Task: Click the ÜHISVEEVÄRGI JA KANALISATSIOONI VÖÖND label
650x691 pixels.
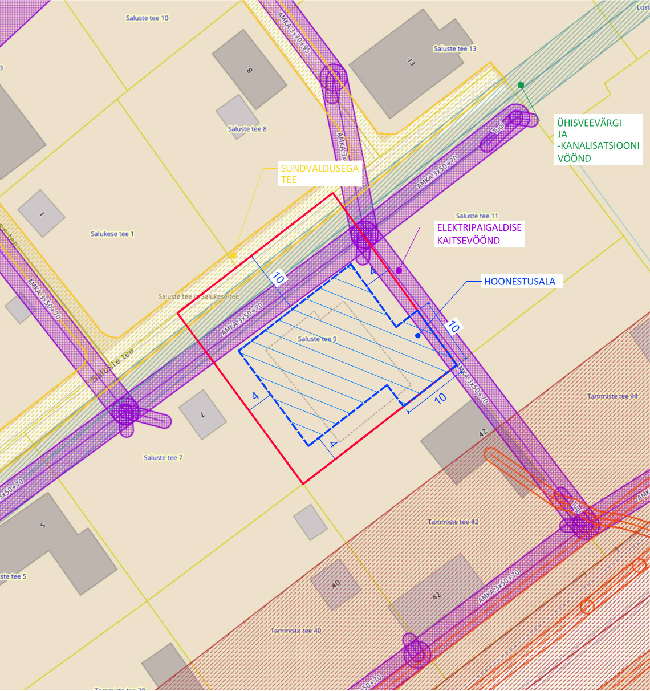Action: [597, 139]
